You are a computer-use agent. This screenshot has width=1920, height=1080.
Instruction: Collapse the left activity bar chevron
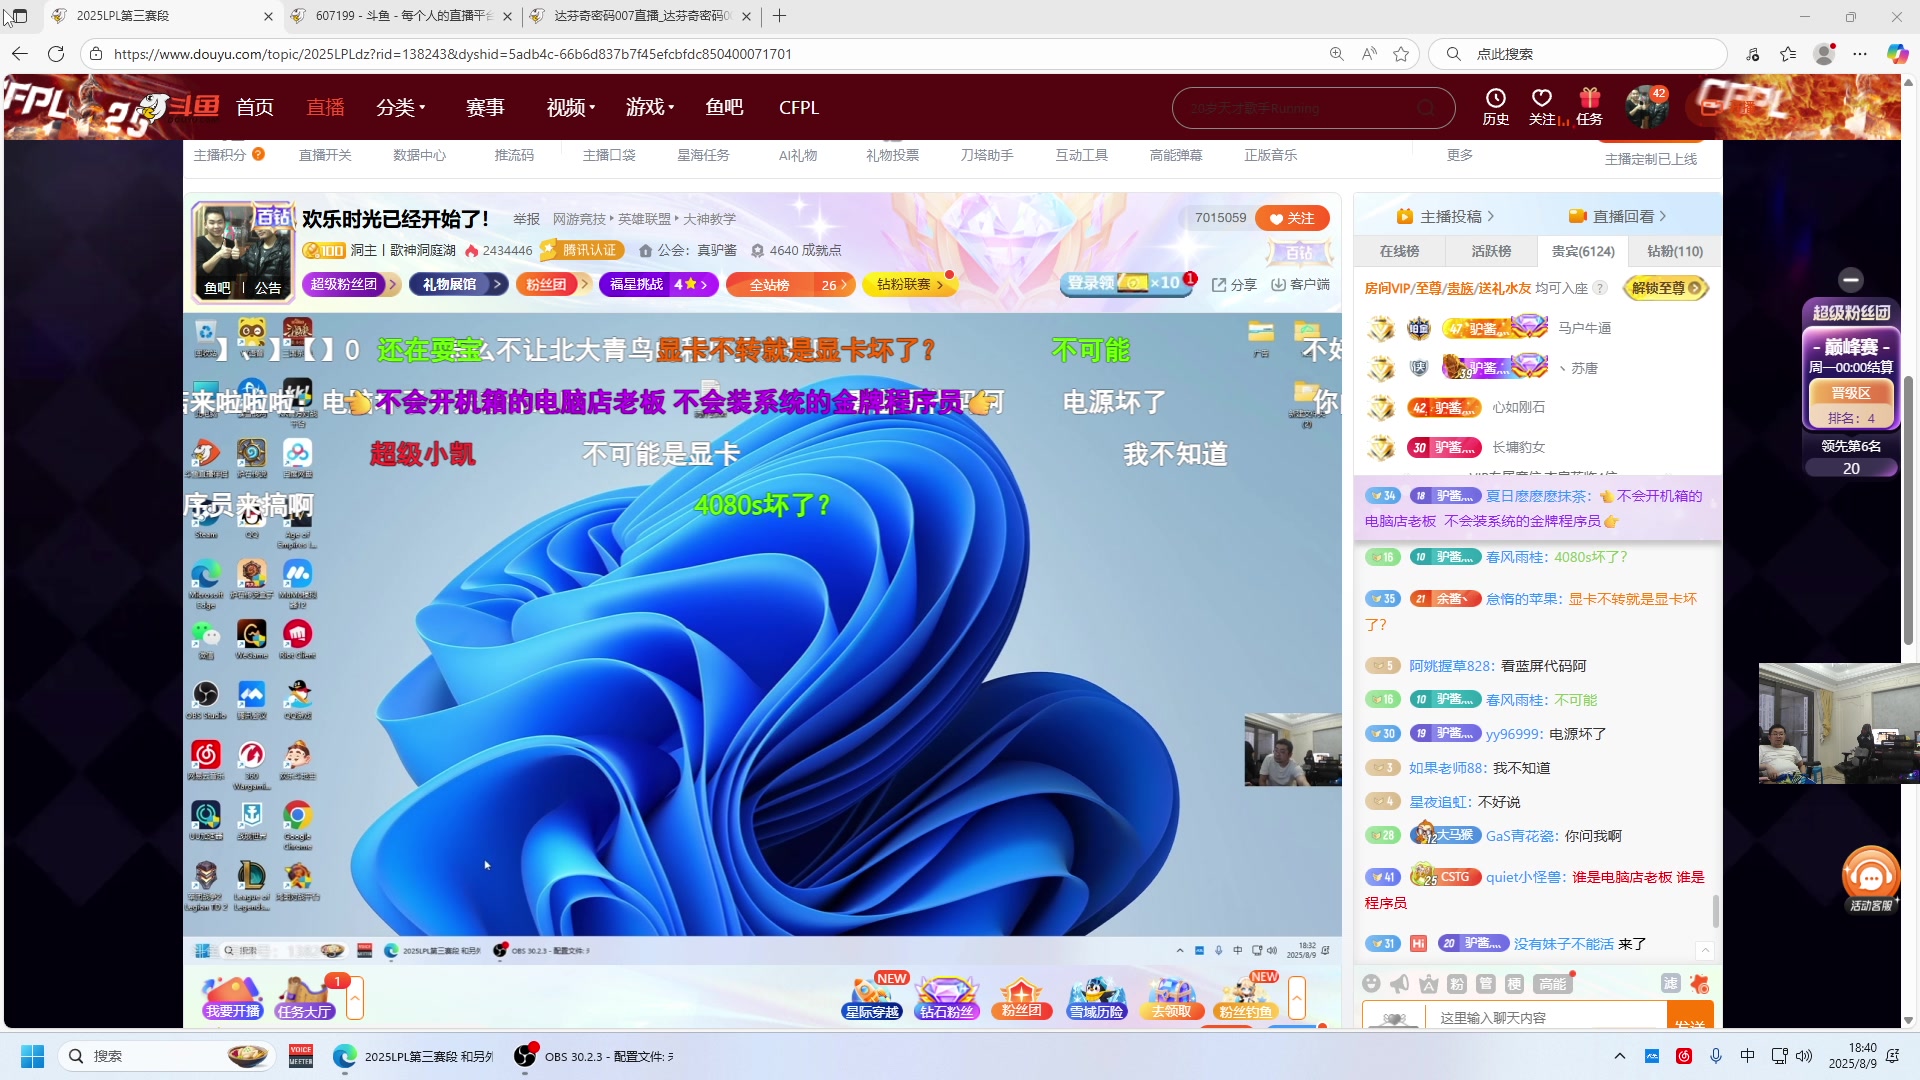[354, 998]
